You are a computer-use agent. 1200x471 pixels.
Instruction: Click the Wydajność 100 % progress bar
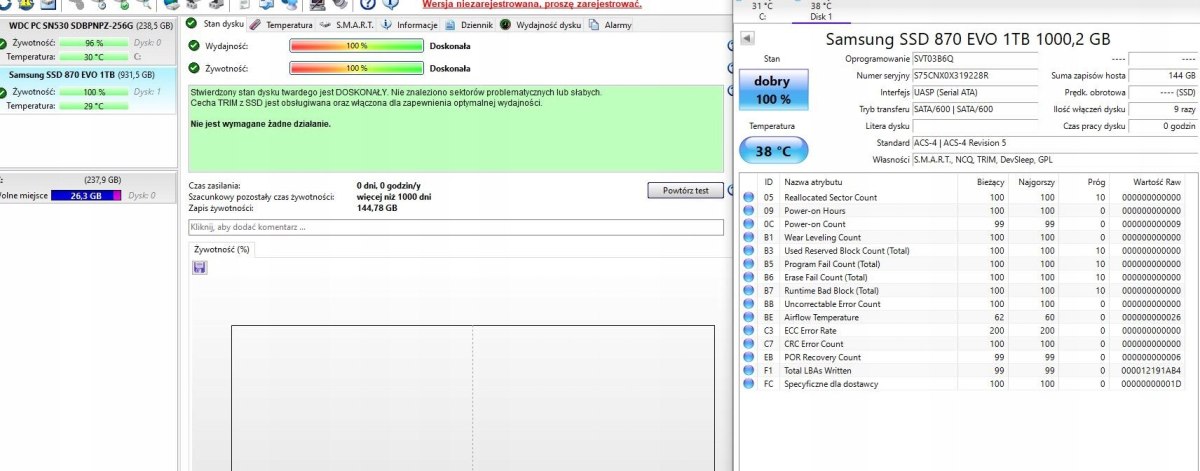tap(356, 46)
